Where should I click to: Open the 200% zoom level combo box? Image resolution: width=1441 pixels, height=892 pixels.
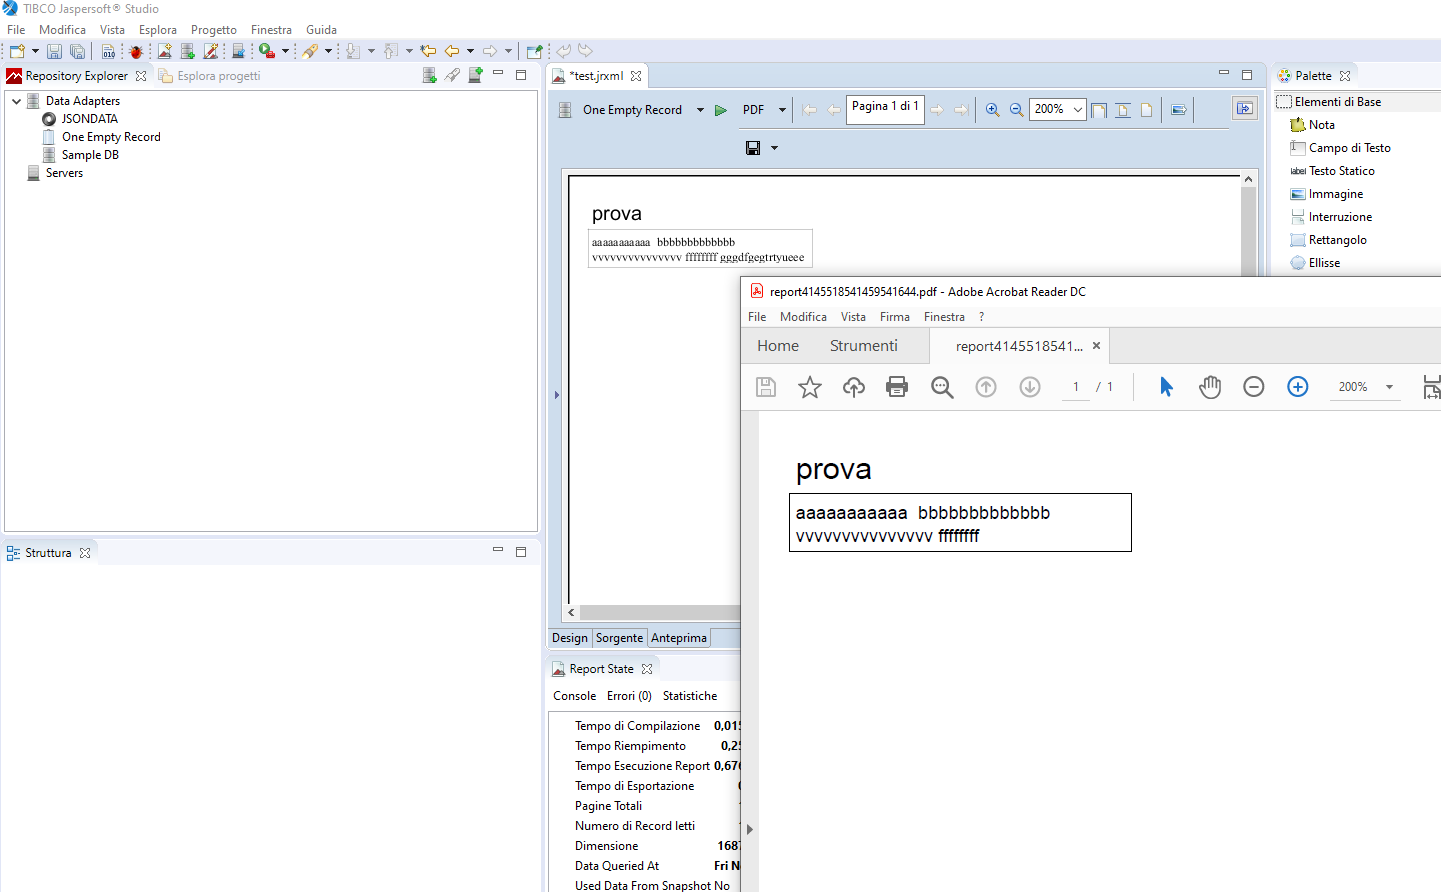pyautogui.click(x=1057, y=110)
